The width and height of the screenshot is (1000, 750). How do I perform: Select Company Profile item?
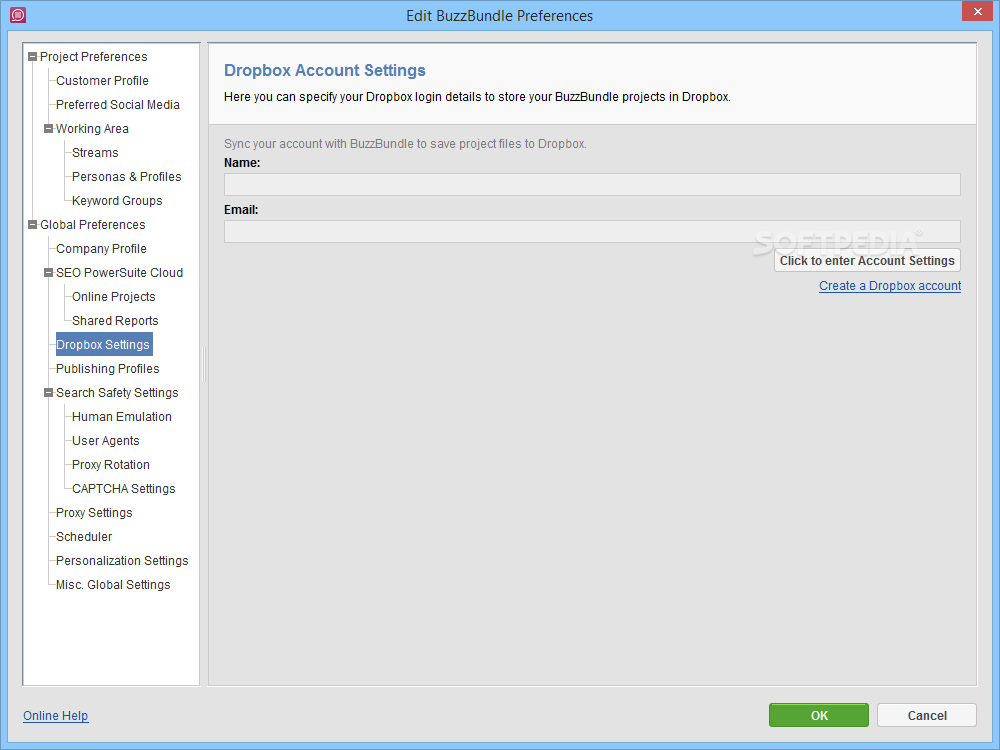[x=101, y=249]
